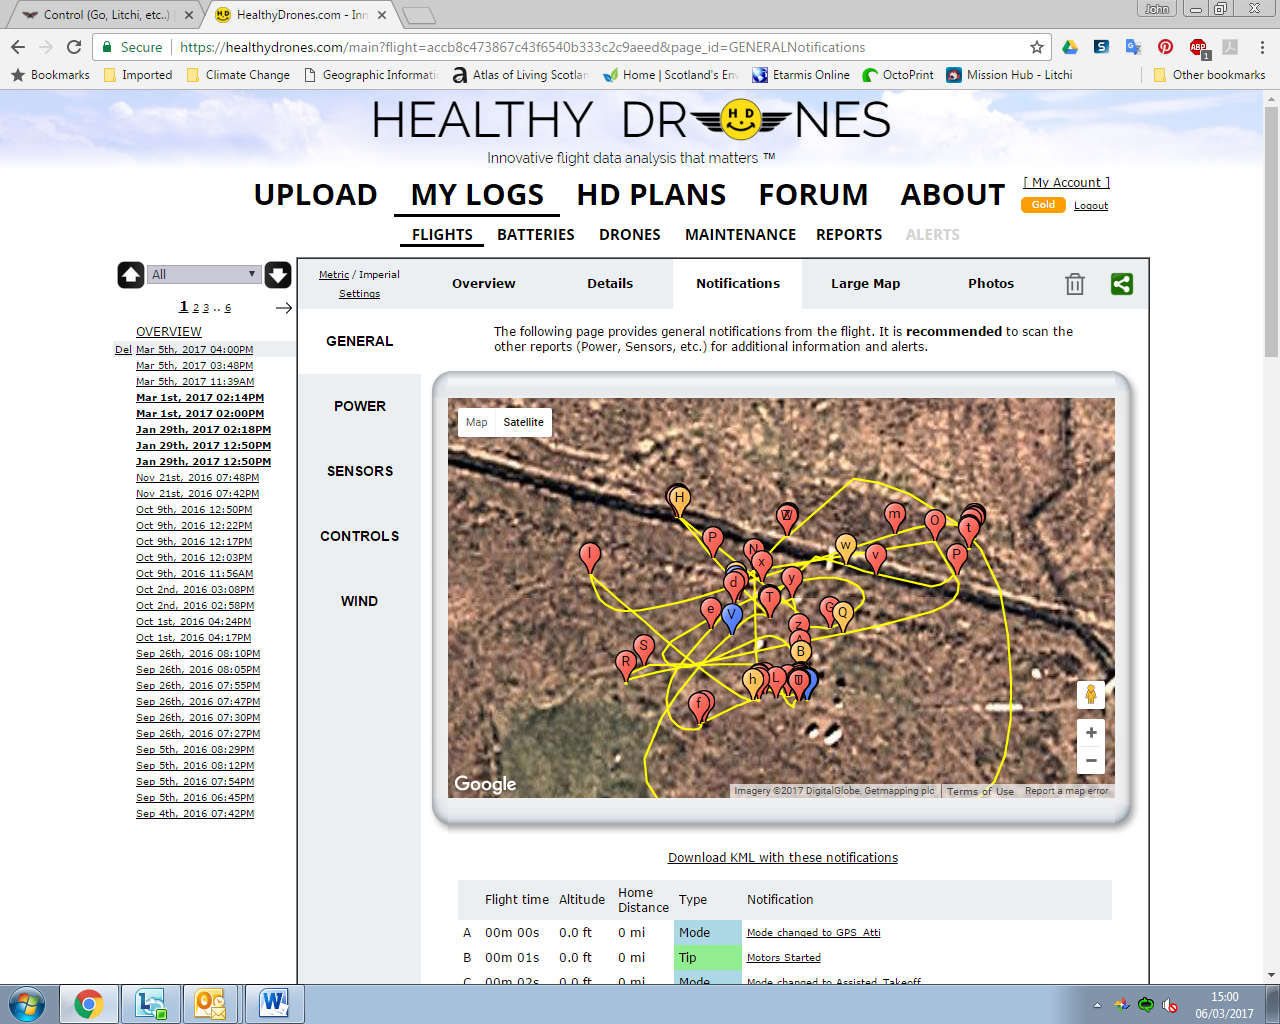Screen dimensions: 1280x1024
Task: Click the H home marker on map
Action: tap(679, 500)
